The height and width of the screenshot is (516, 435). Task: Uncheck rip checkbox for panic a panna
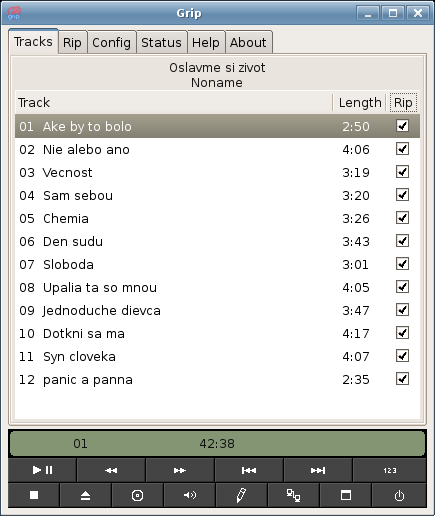[402, 379]
